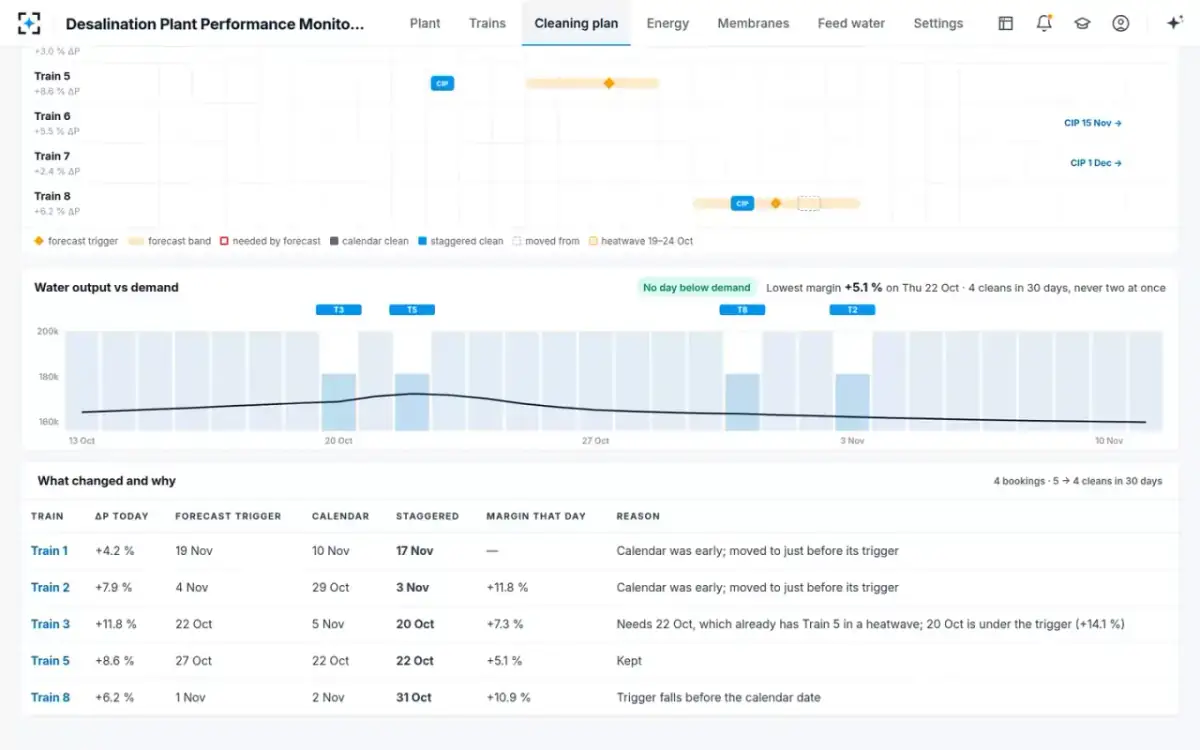Click the T2 clean marker above output chart

(852, 310)
